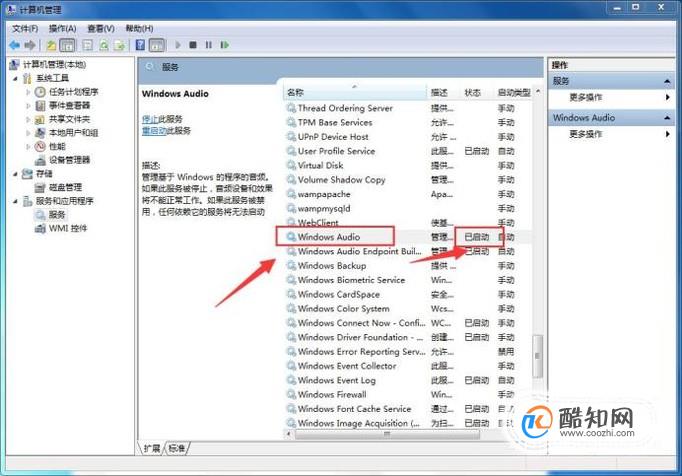The width and height of the screenshot is (682, 476).
Task: Open the 文件(F) menu
Action: tap(25, 28)
